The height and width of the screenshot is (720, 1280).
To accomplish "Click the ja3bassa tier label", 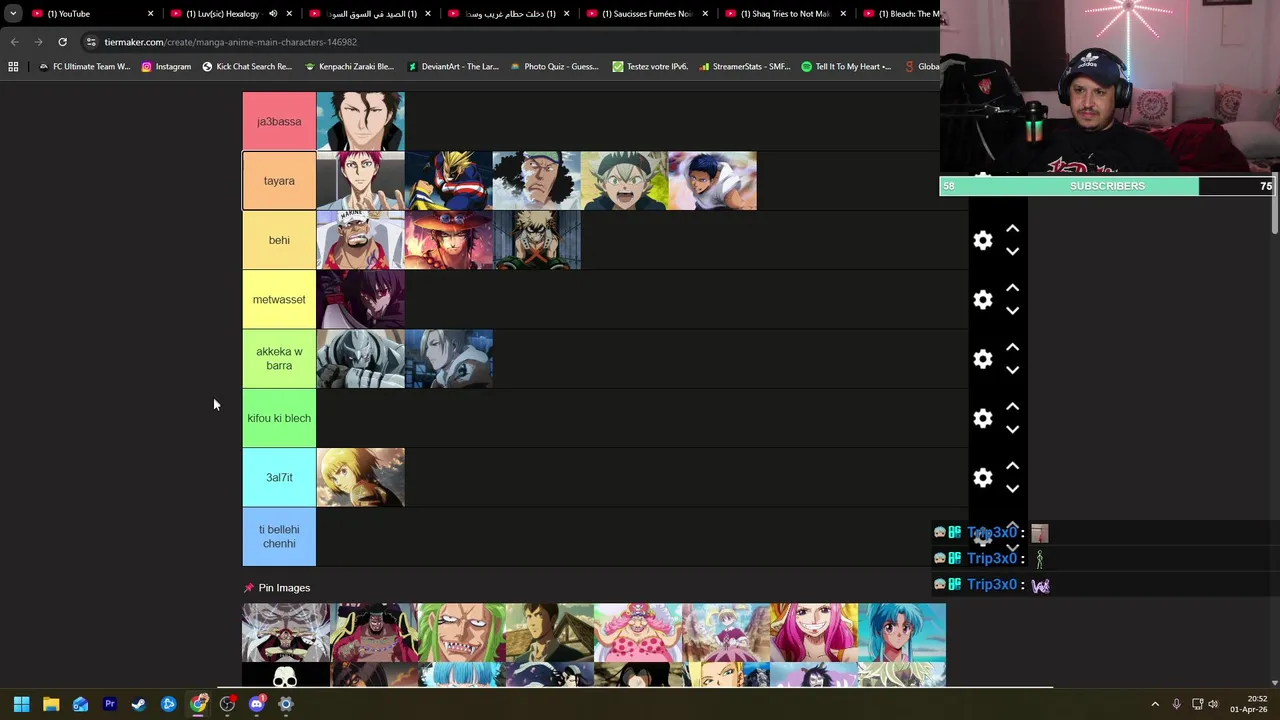I will click(x=279, y=122).
